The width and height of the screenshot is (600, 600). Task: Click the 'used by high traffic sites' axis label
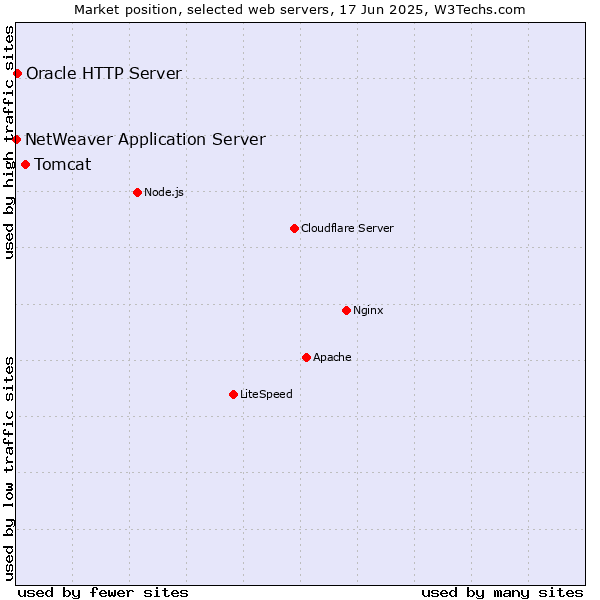click(x=9, y=142)
